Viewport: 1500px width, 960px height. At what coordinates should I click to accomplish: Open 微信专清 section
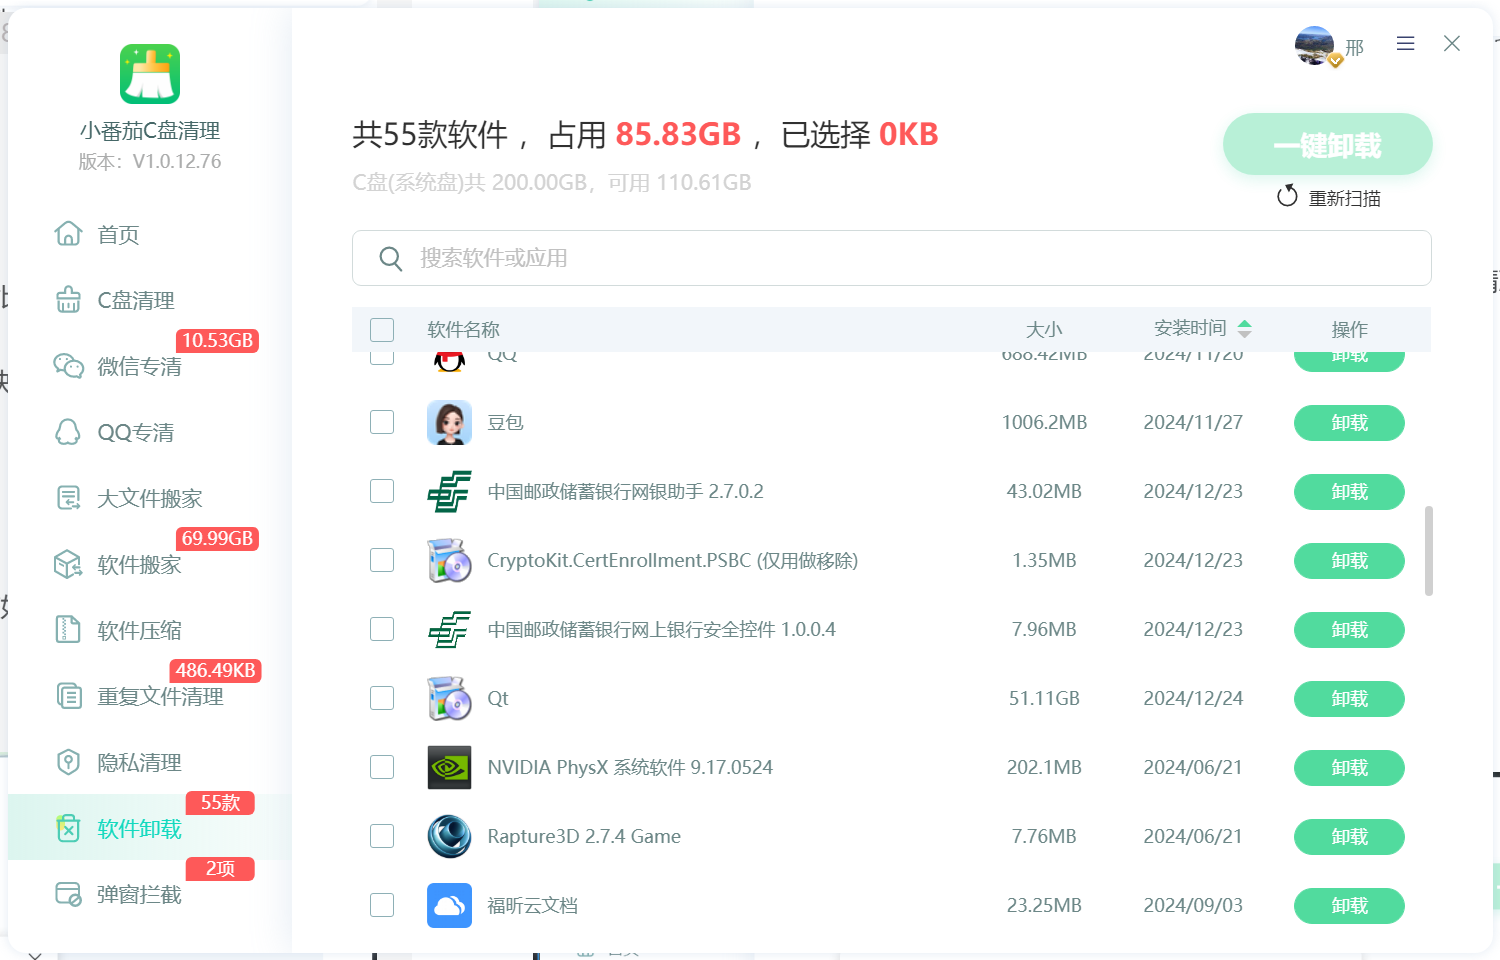point(139,366)
